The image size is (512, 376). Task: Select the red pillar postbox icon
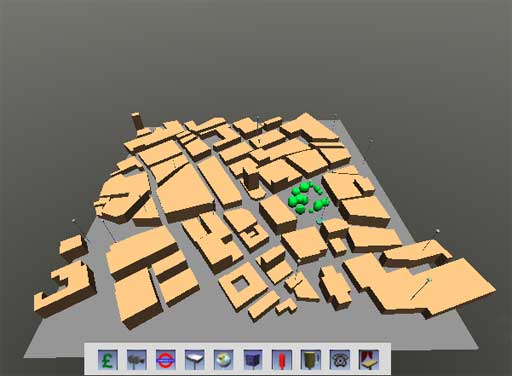point(282,360)
